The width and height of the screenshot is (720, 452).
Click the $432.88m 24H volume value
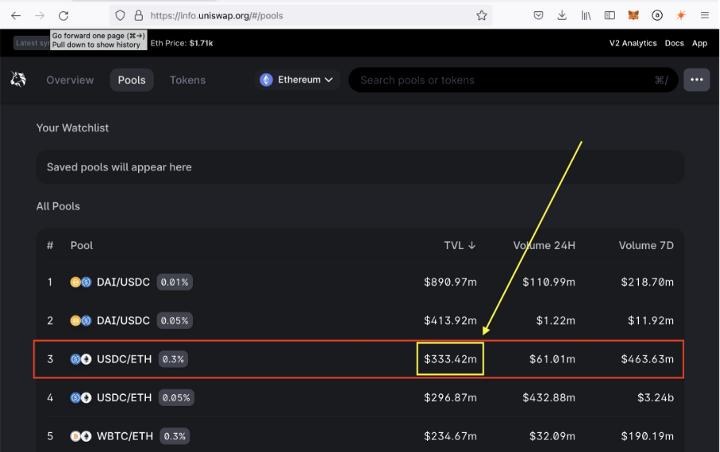(549, 398)
